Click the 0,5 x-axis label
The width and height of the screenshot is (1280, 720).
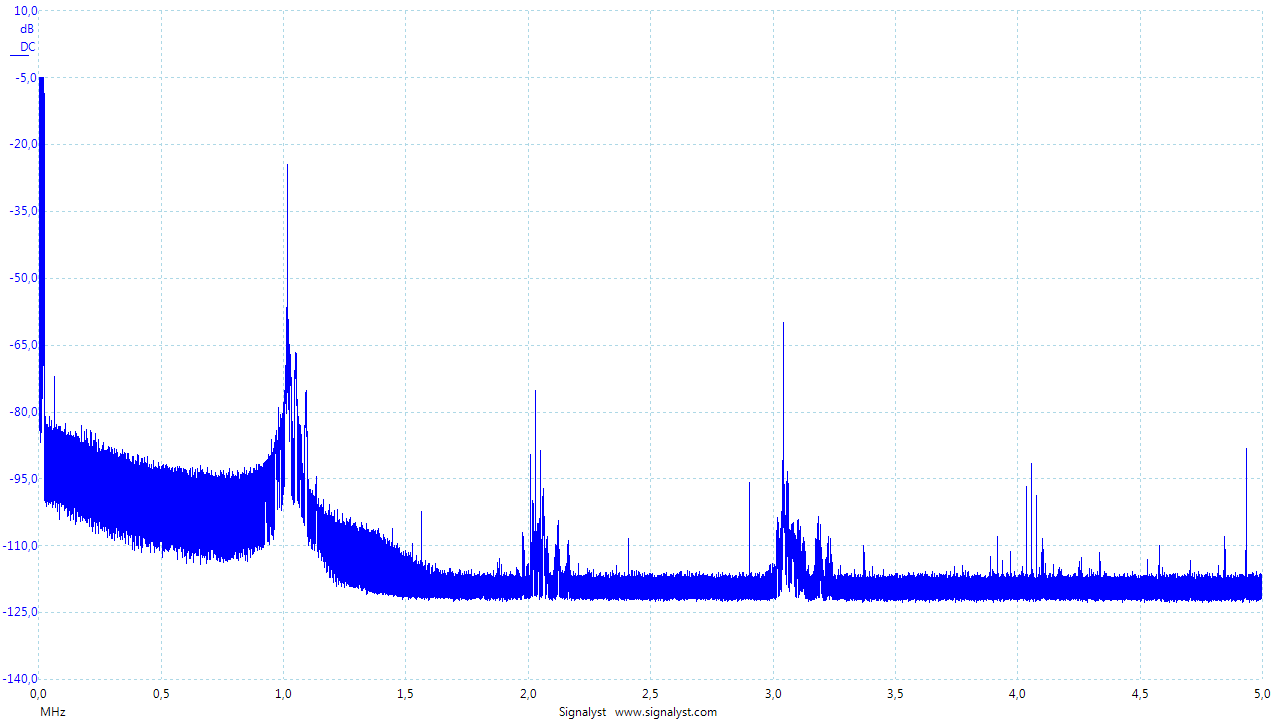coord(161,693)
